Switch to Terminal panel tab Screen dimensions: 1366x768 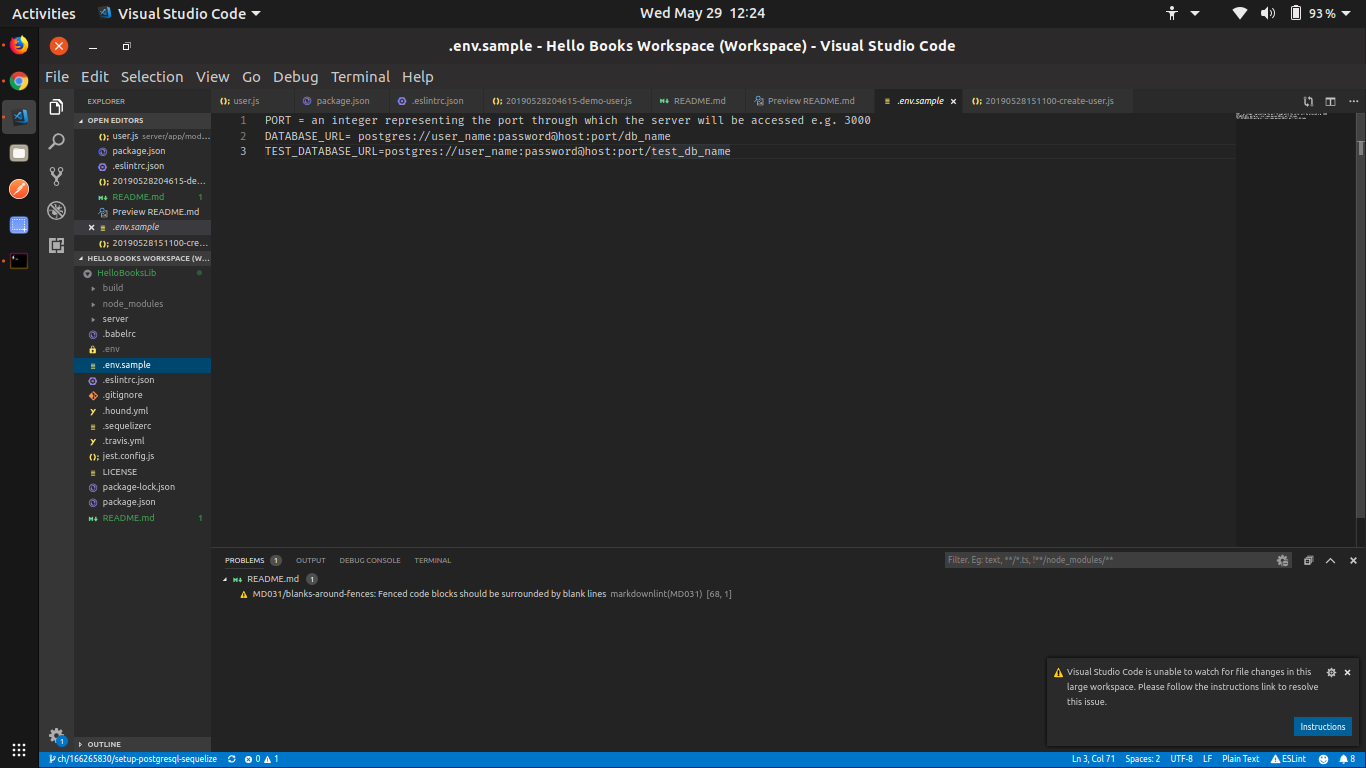pos(432,561)
